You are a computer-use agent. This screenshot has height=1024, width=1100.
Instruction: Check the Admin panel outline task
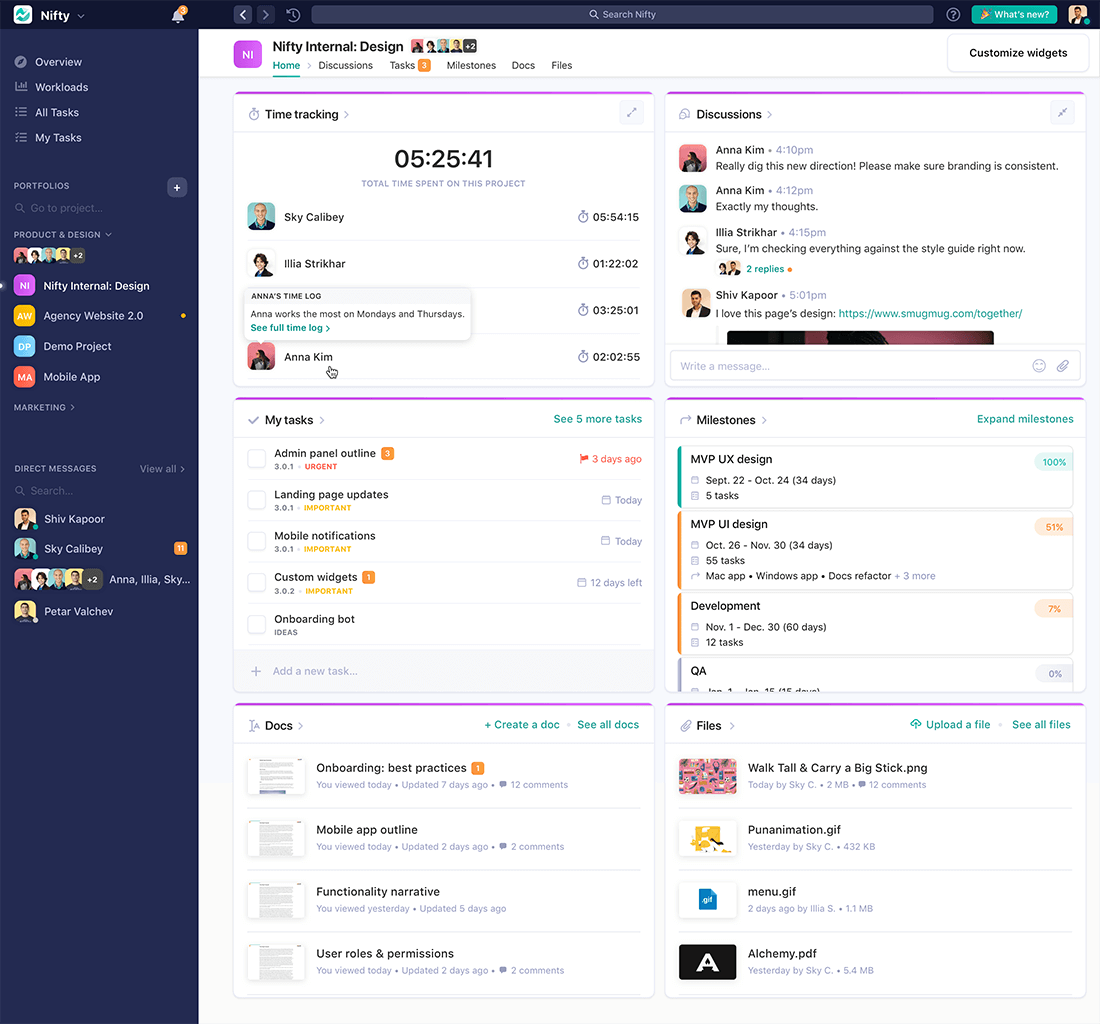tap(257, 459)
